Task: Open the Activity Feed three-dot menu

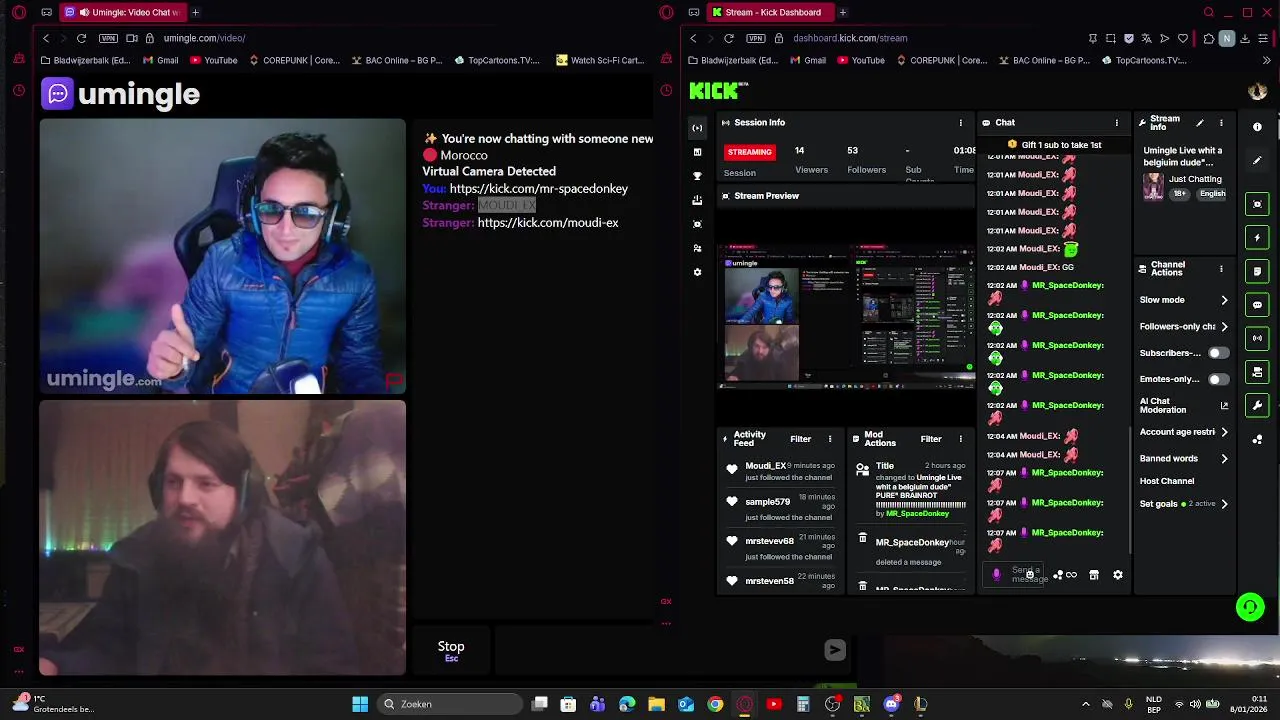Action: point(830,439)
